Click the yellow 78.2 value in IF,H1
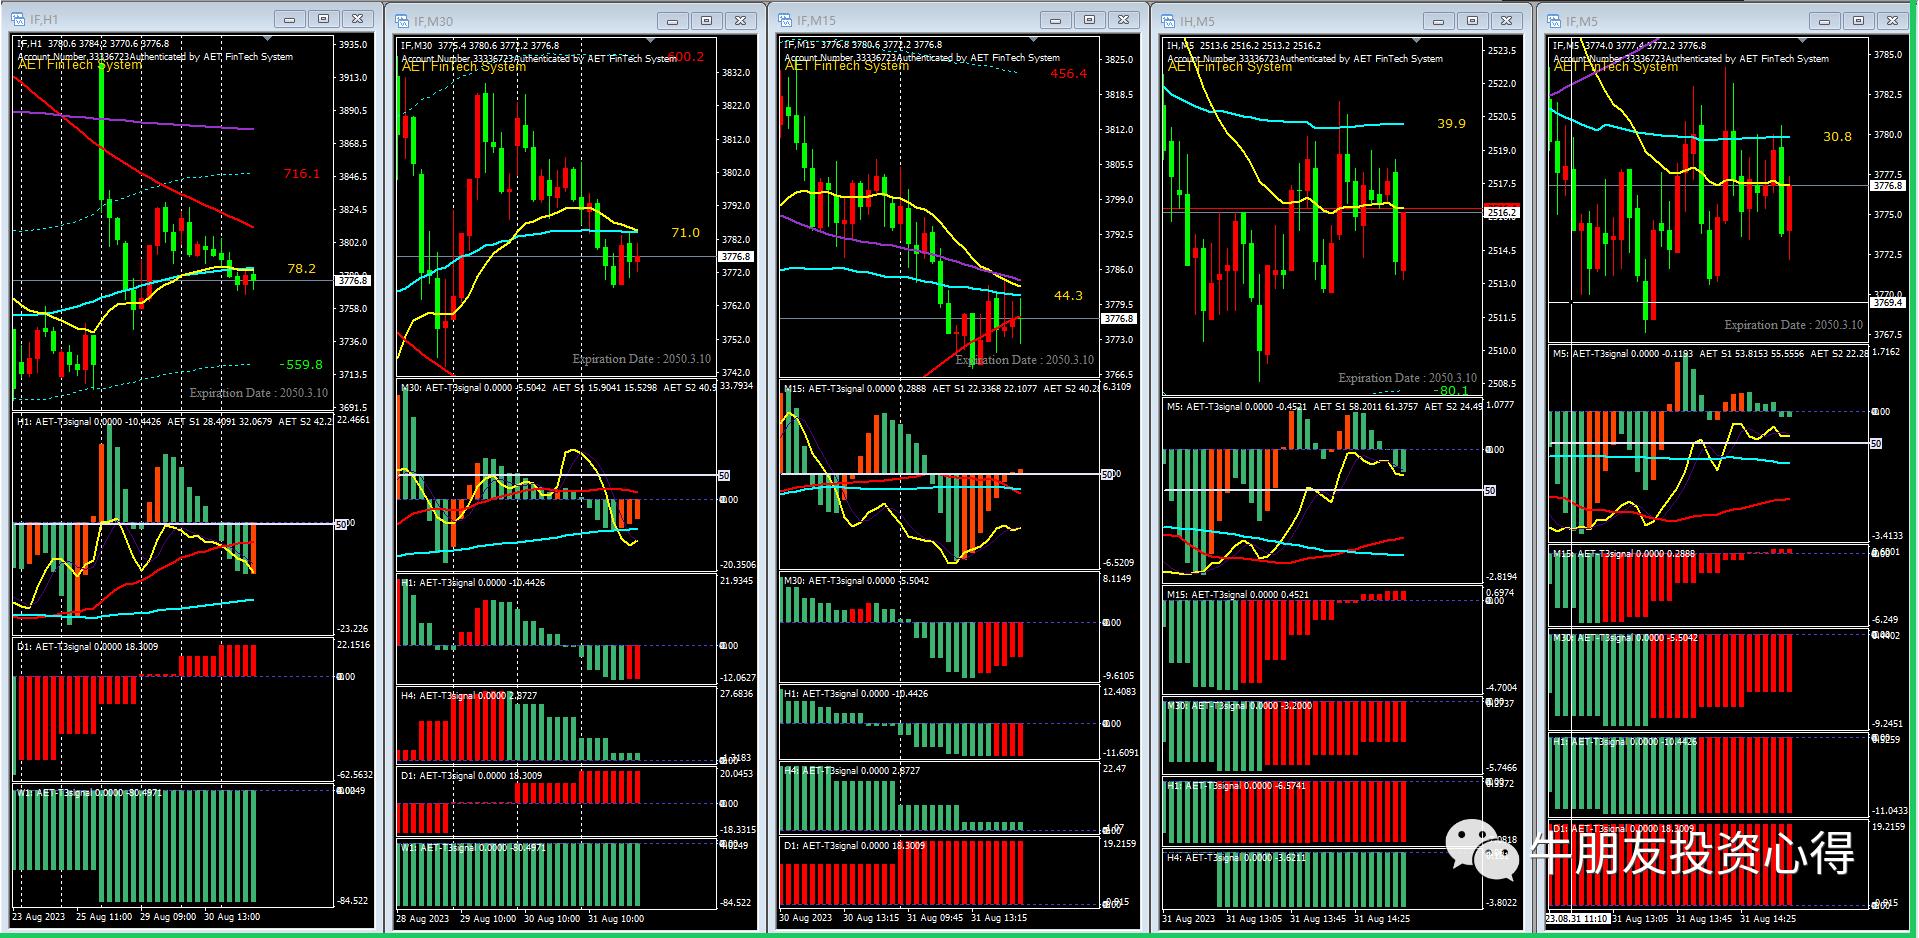Image resolution: width=1919 pixels, height=938 pixels. pyautogui.click(x=301, y=269)
